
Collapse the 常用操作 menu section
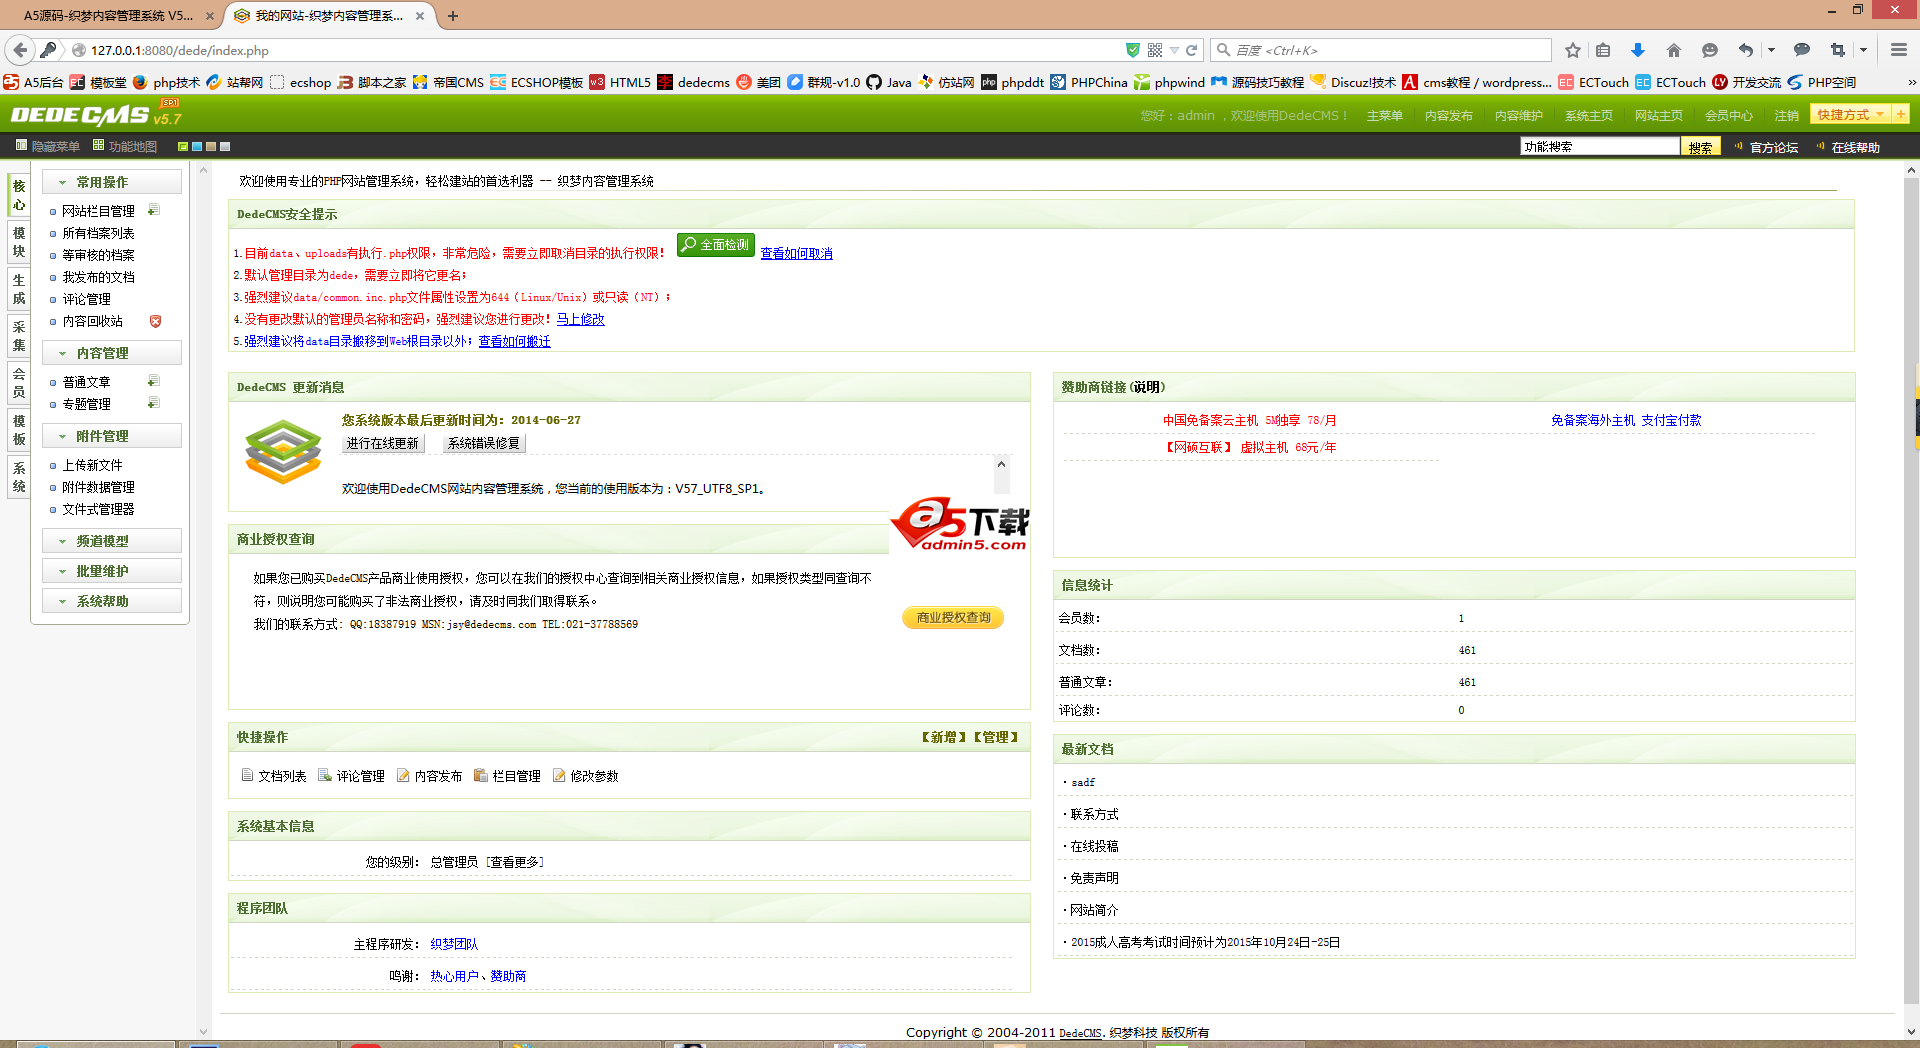tap(112, 182)
